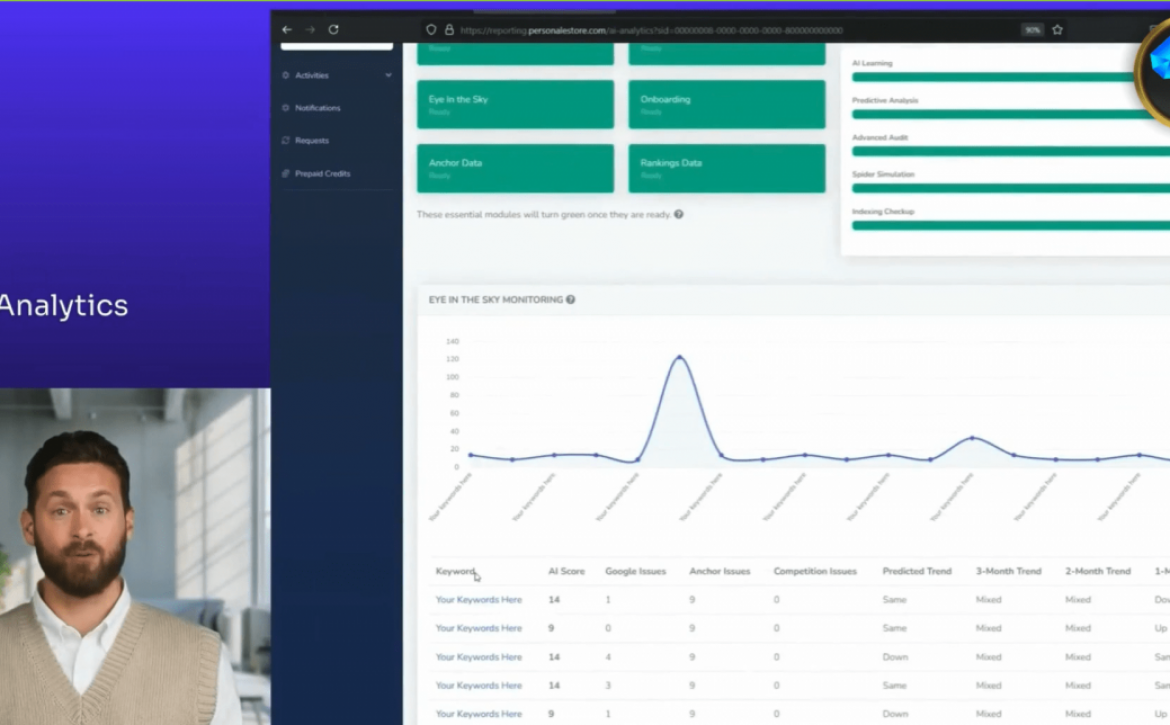Image resolution: width=1170 pixels, height=725 pixels.
Task: Open Requests in the sidebar
Action: click(x=311, y=141)
